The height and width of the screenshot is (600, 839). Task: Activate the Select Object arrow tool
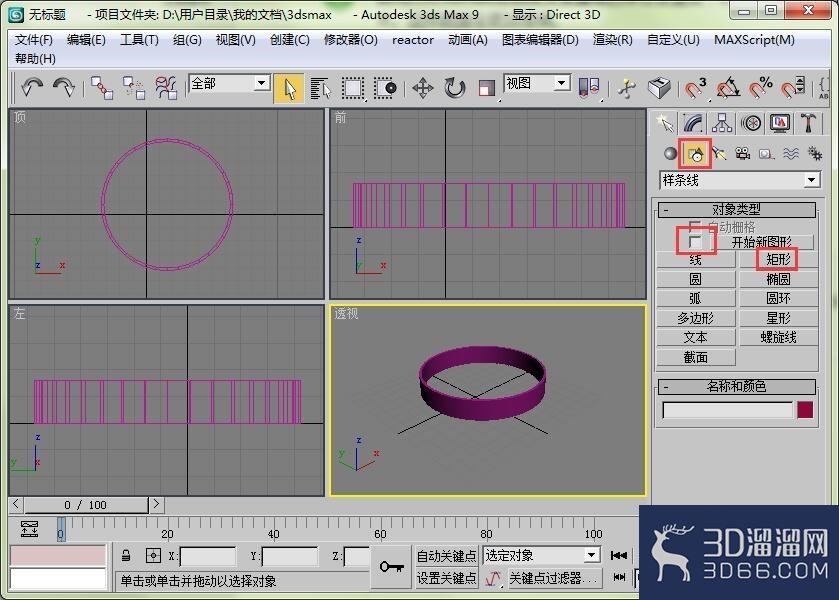[x=289, y=88]
